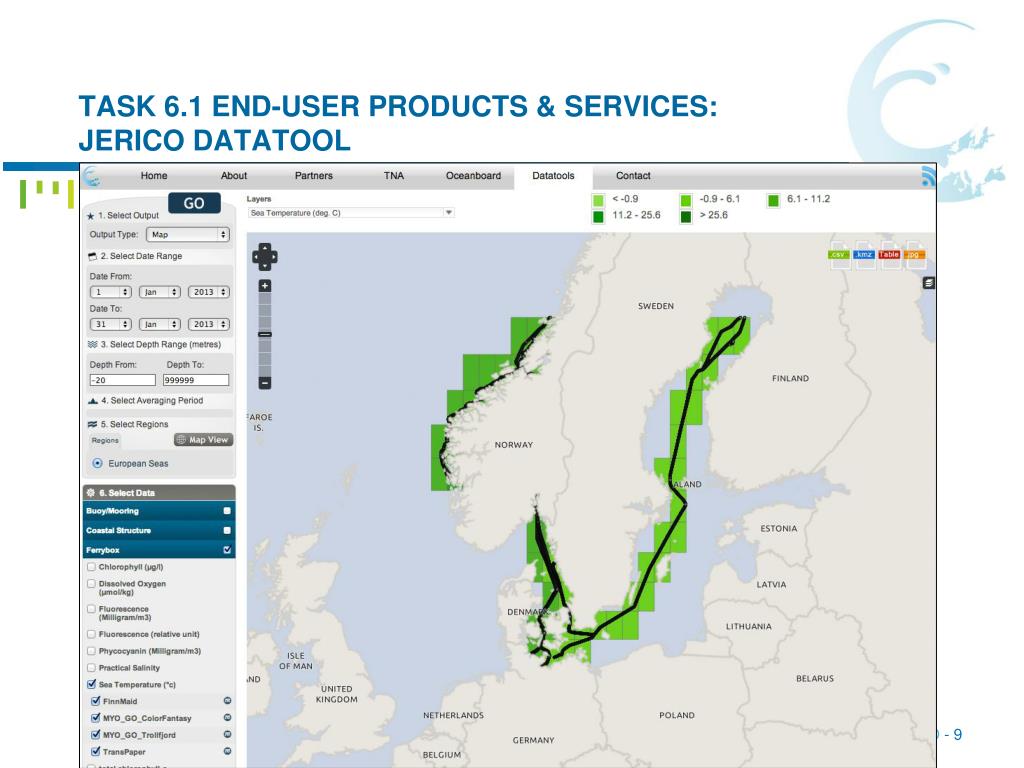This screenshot has width=1024, height=768.
Task: Click the Regions tab label
Action: tap(105, 440)
